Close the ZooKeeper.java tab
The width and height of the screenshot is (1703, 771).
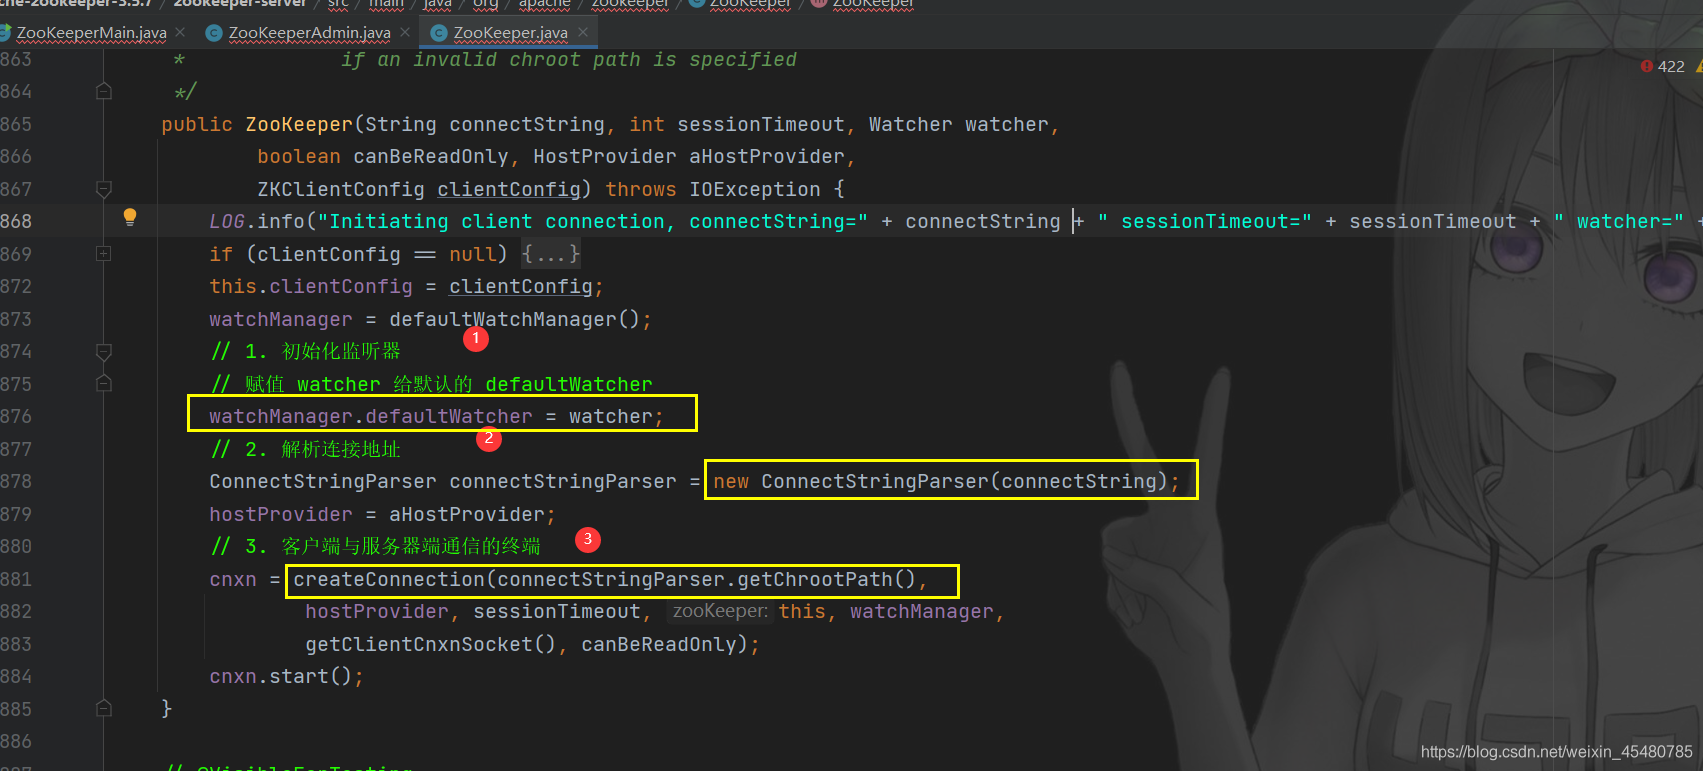point(583,32)
